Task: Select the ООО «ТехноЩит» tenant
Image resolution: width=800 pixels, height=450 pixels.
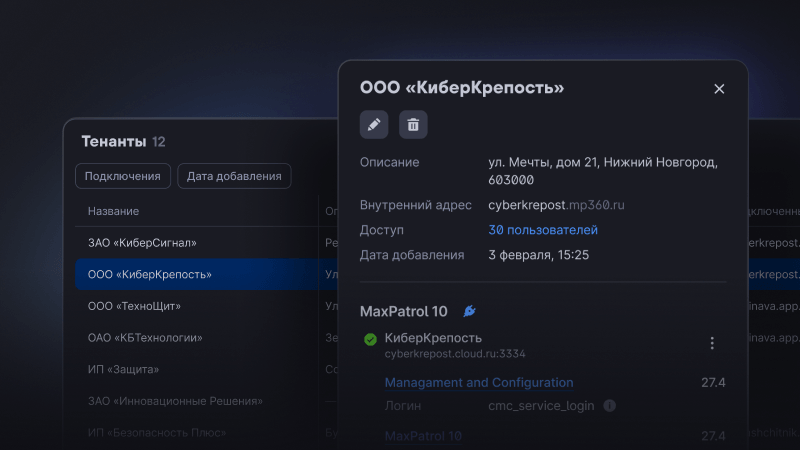Action: pos(135,306)
